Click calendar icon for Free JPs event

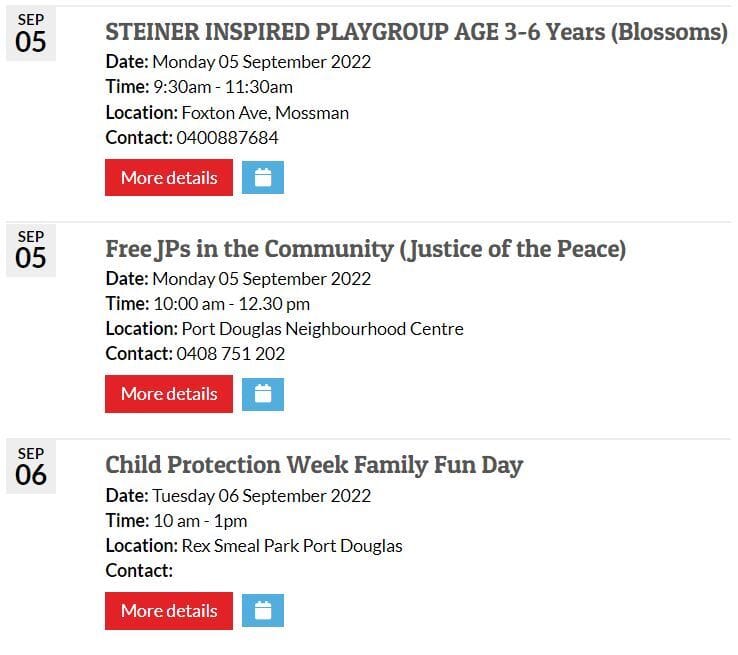pos(263,394)
